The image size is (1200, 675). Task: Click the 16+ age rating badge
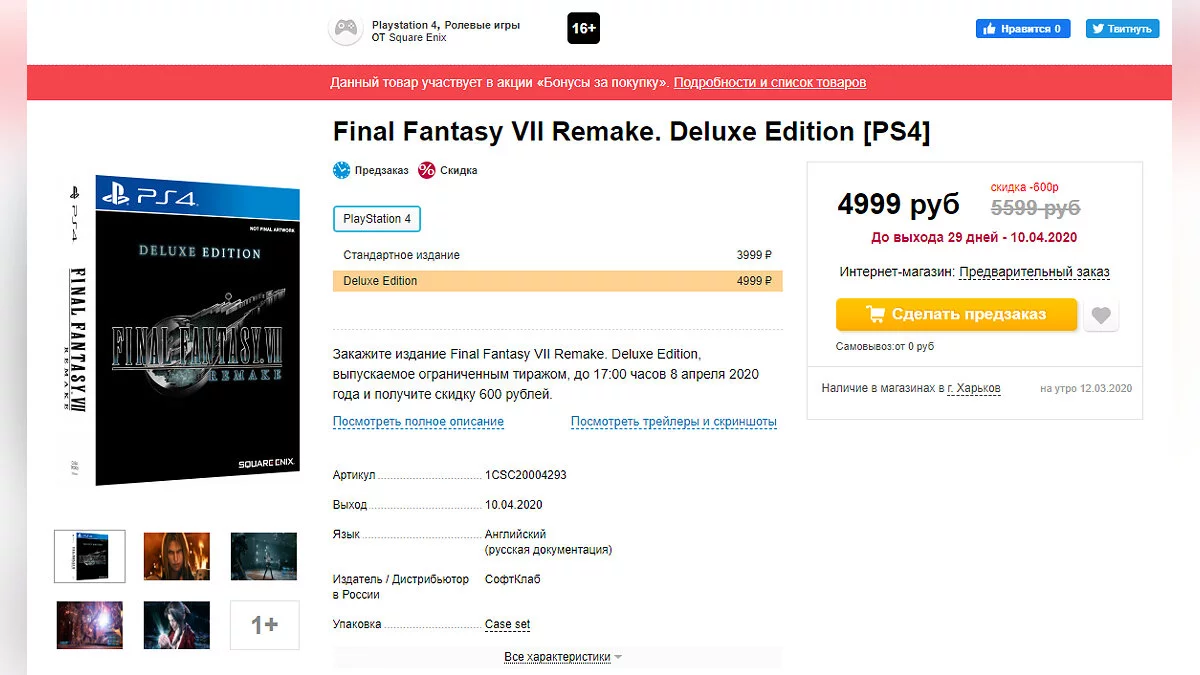584,28
